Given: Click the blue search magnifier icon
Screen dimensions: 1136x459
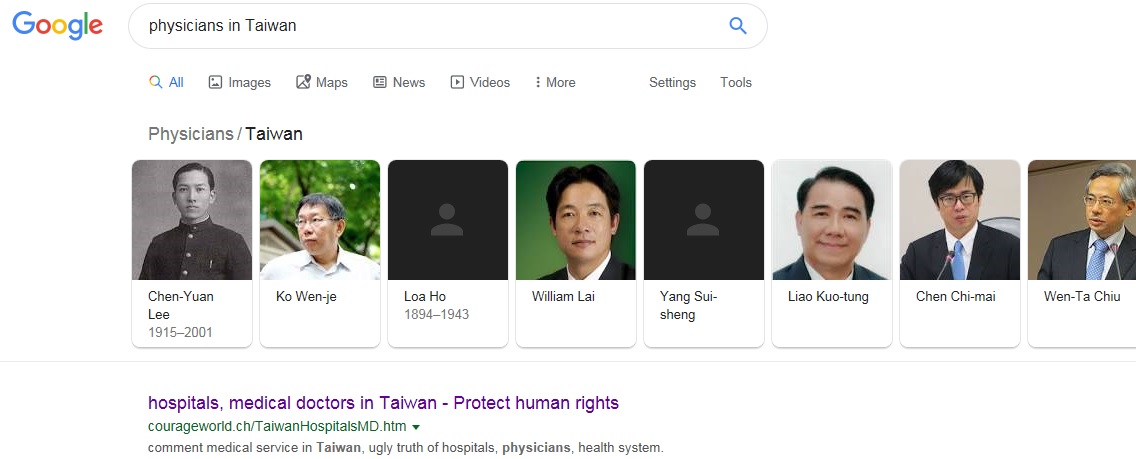Looking at the screenshot, I should pyautogui.click(x=738, y=26).
